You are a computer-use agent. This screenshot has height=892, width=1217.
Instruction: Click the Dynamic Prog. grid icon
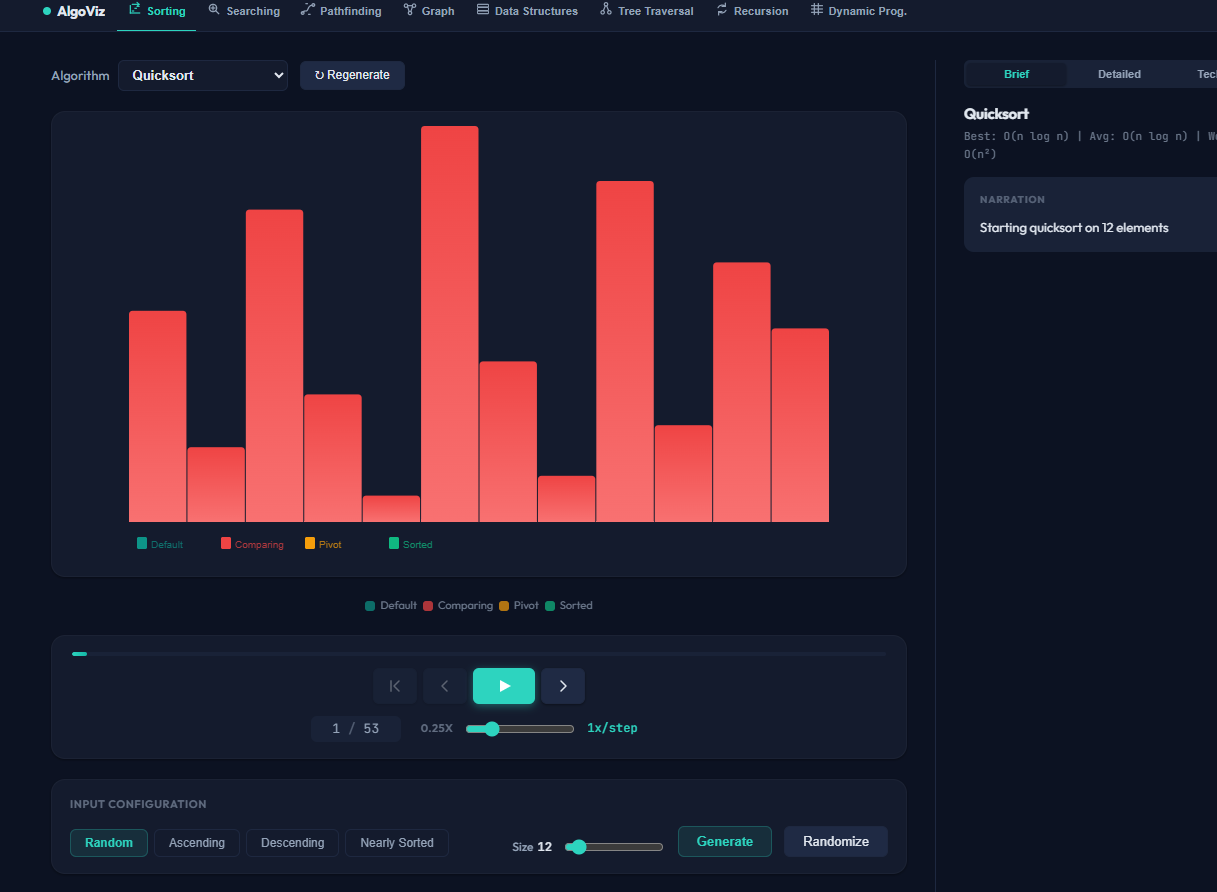[x=817, y=10]
